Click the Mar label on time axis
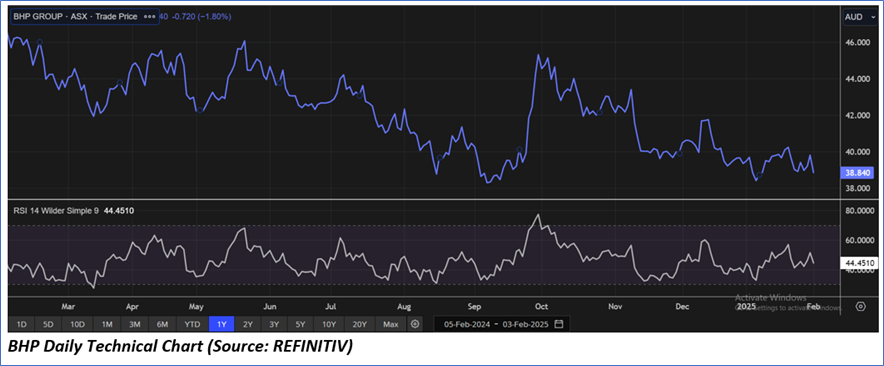Viewport: 884px width, 366px height. [x=68, y=307]
